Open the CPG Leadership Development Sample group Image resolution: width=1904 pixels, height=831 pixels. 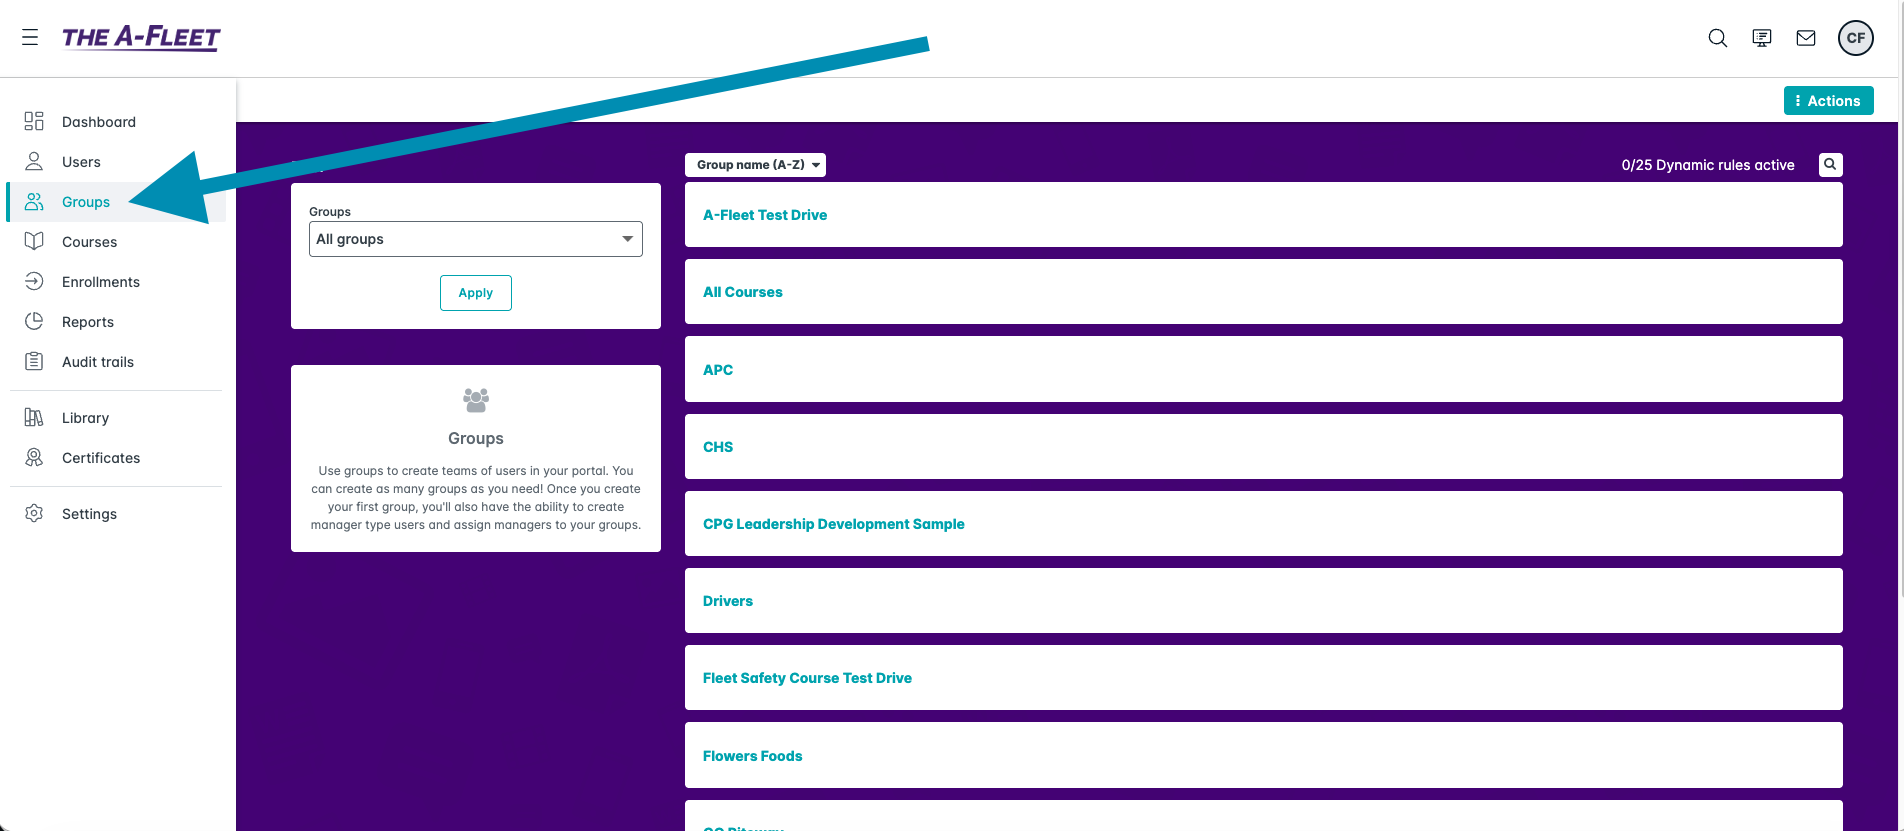[833, 524]
